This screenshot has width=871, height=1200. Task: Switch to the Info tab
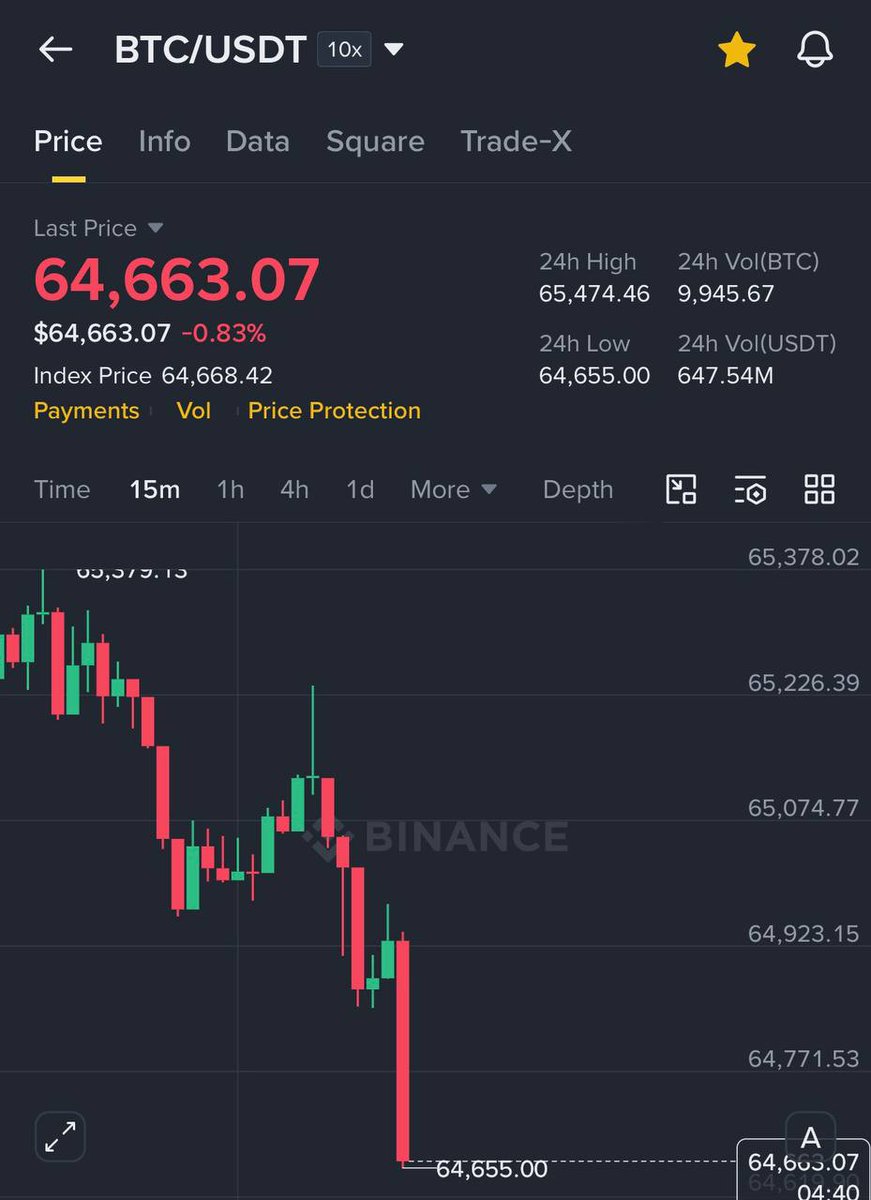[x=164, y=141]
